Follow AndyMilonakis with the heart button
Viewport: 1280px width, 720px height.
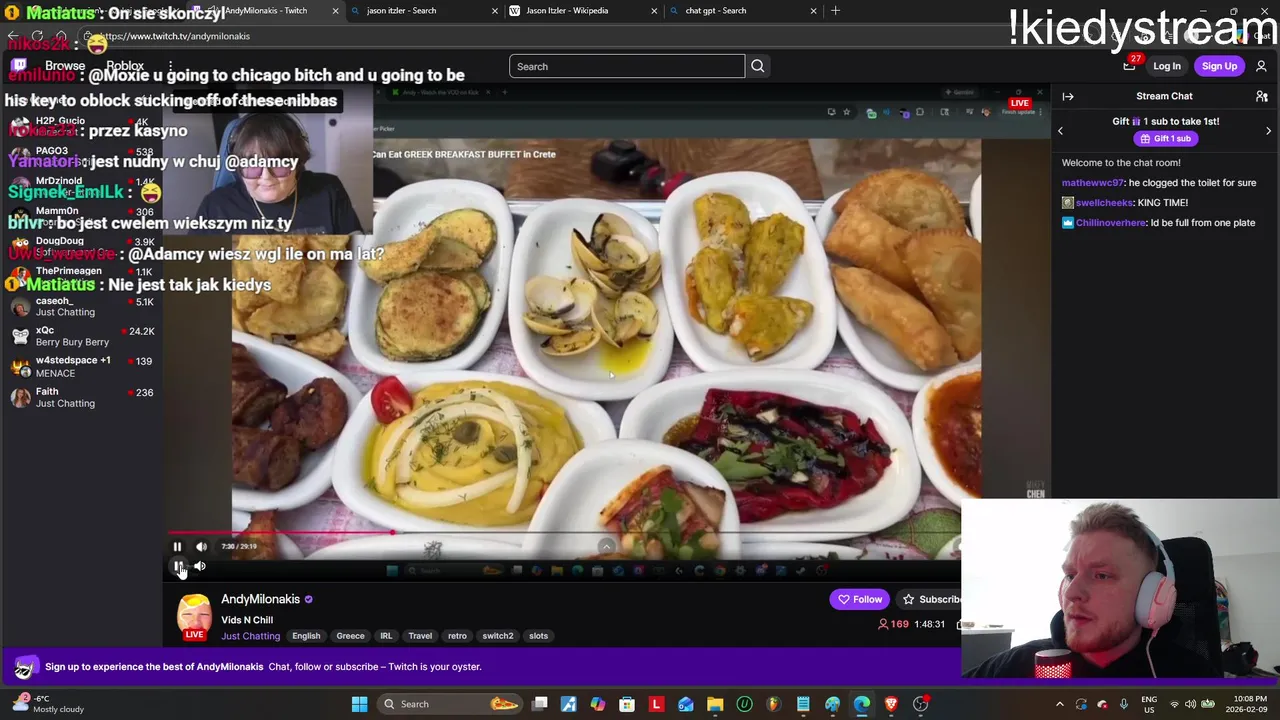click(860, 599)
